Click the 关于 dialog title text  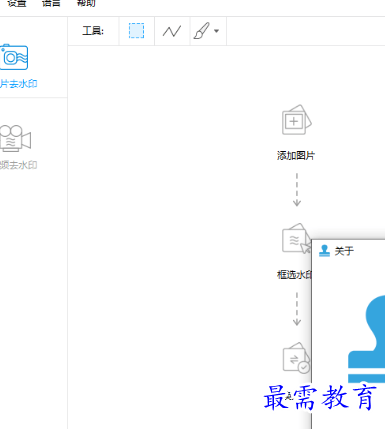tap(344, 251)
